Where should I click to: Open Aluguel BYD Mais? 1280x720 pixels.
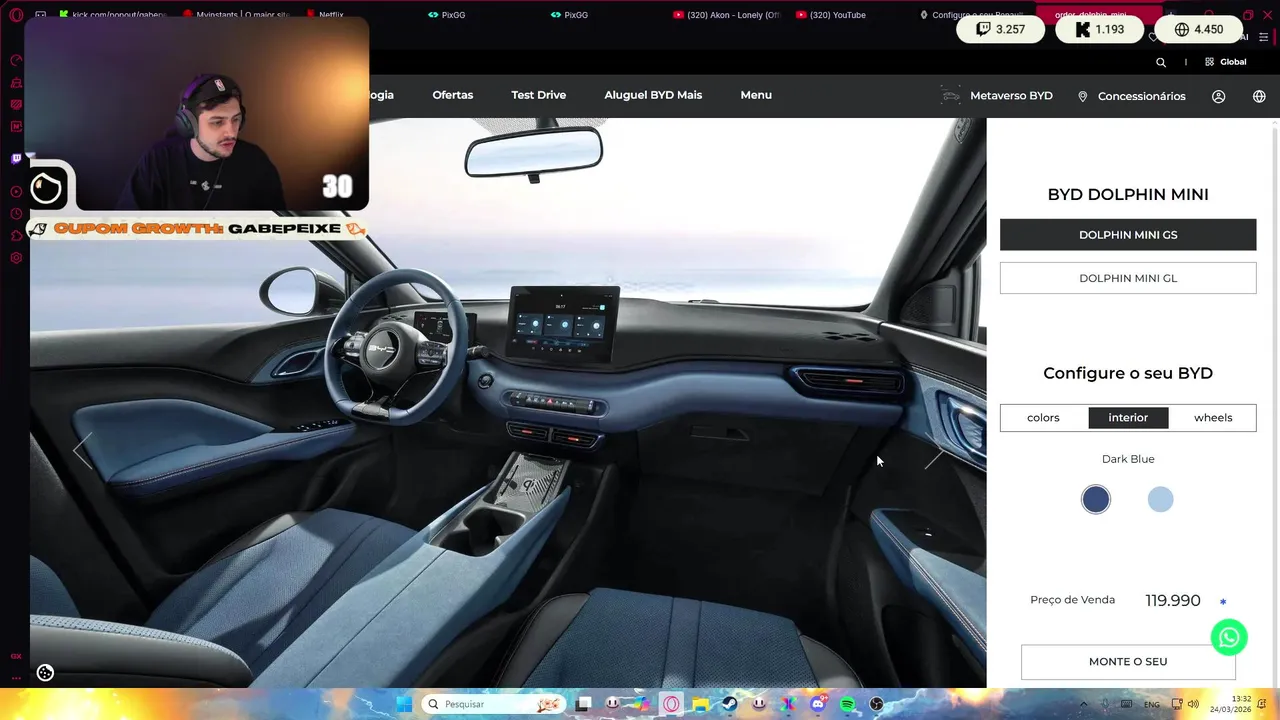[653, 95]
